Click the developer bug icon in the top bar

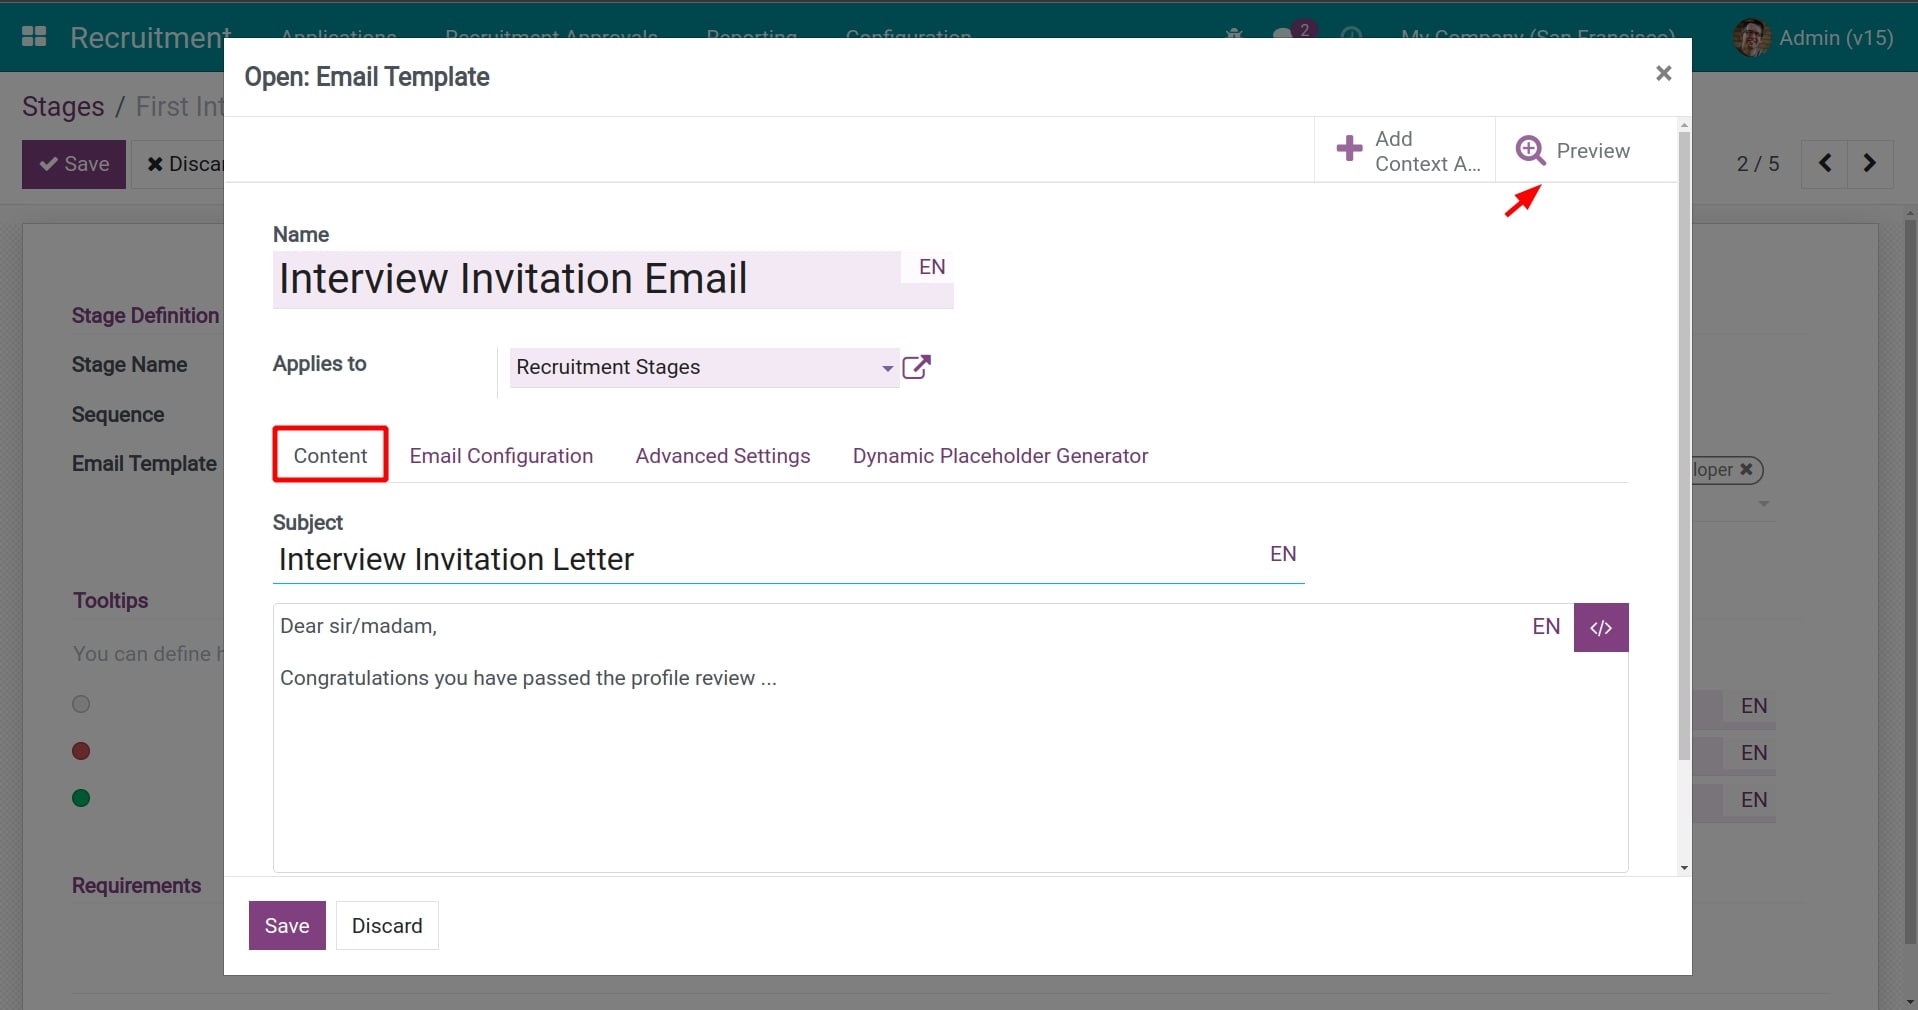1233,33
